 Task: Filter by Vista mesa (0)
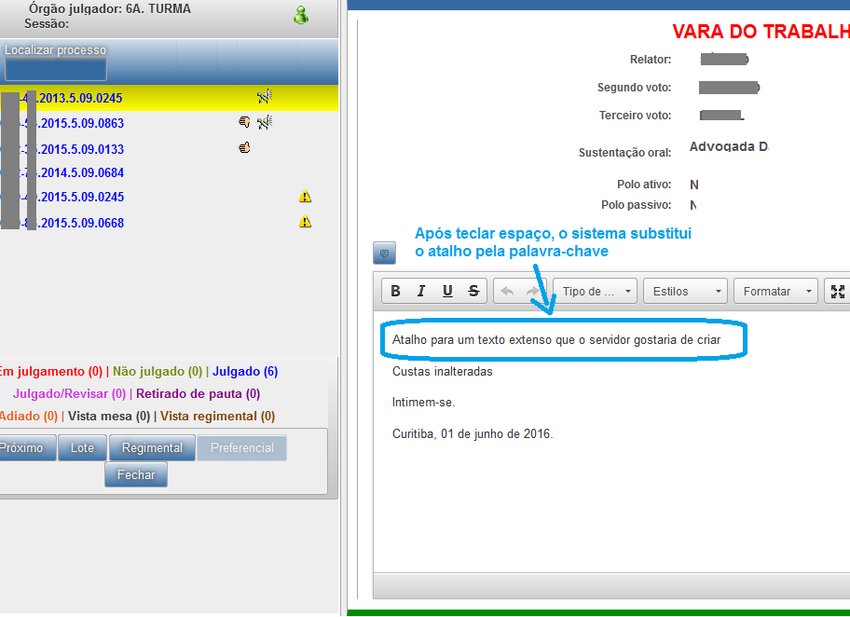109,416
